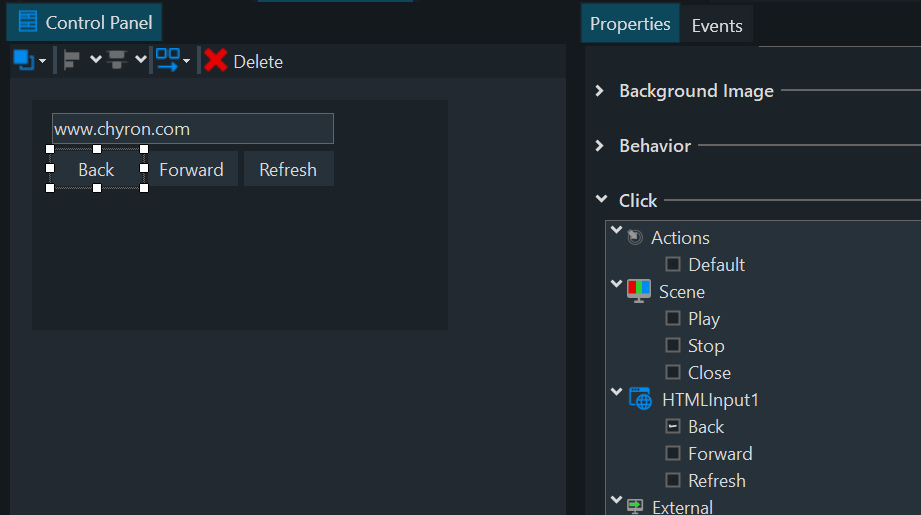
Task: Click the red X Delete icon
Action: 215,61
